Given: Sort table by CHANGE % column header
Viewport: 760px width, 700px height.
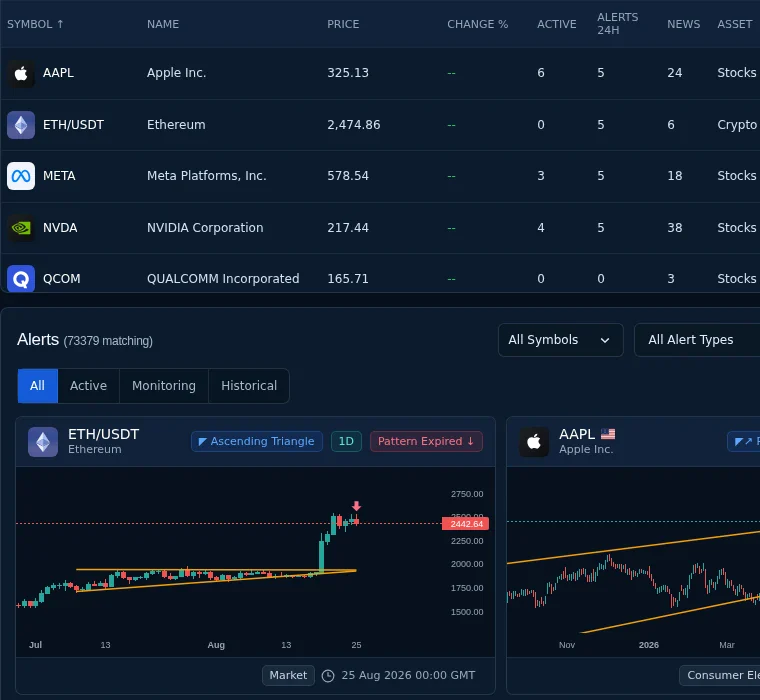Looking at the screenshot, I should [477, 24].
